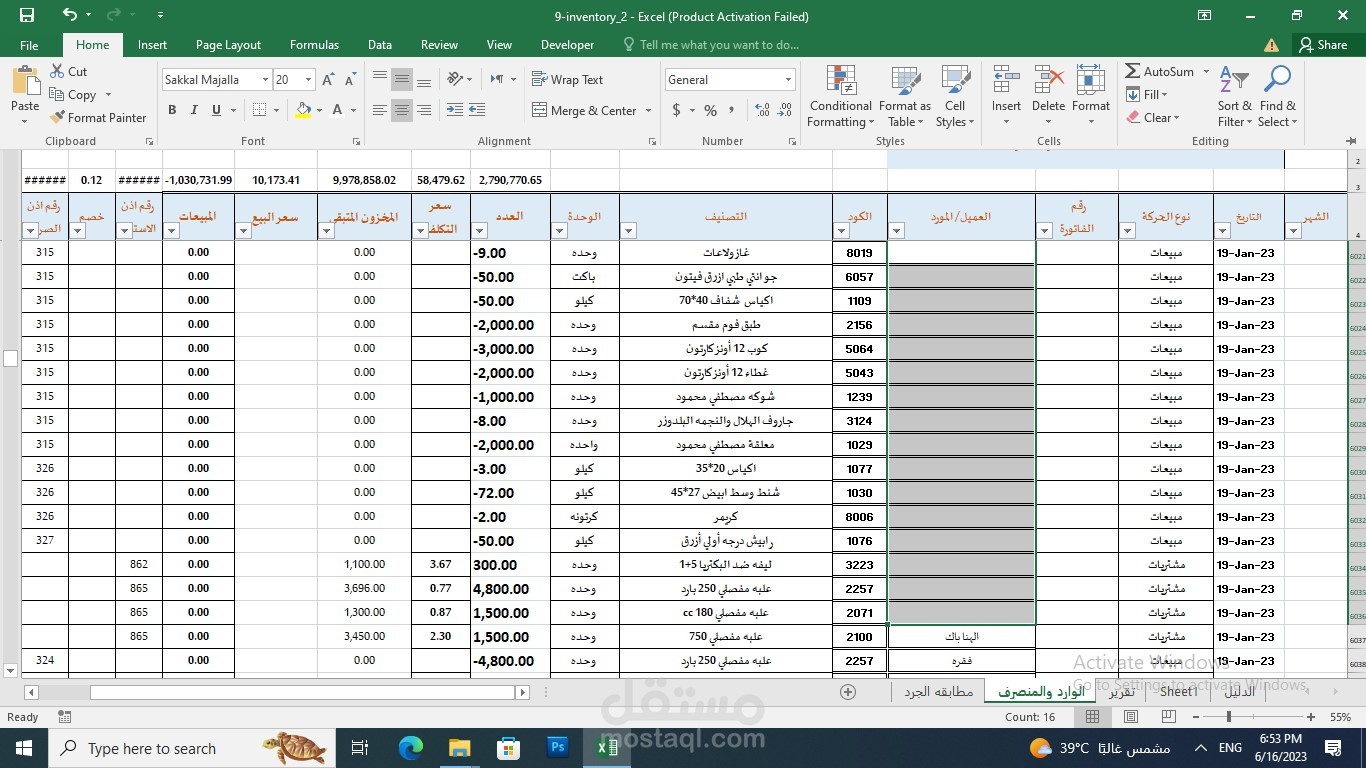The height and width of the screenshot is (768, 1366).
Task: Middle-align cell content vertically
Action: click(402, 79)
